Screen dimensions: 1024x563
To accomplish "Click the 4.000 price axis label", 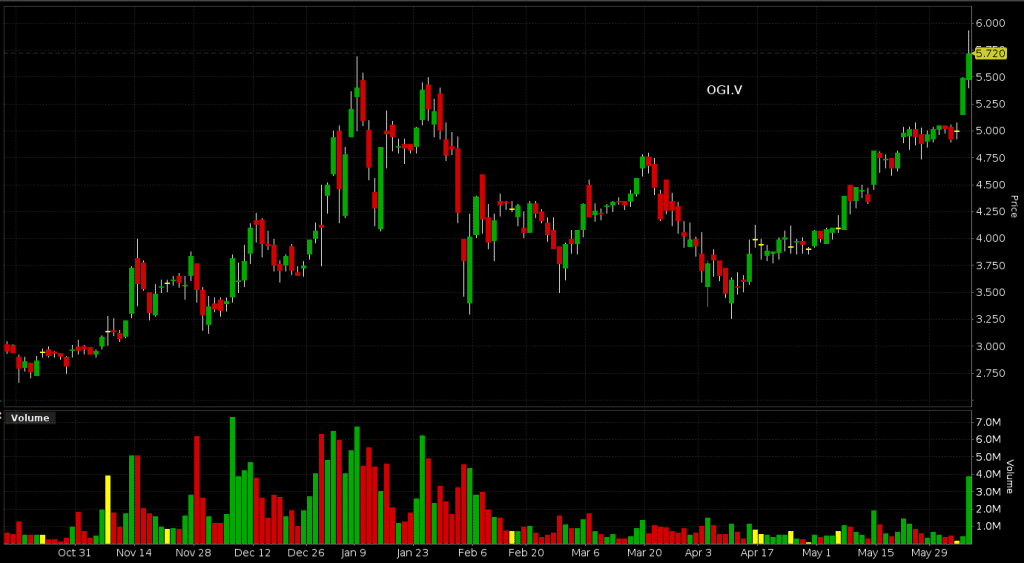I will (x=991, y=238).
